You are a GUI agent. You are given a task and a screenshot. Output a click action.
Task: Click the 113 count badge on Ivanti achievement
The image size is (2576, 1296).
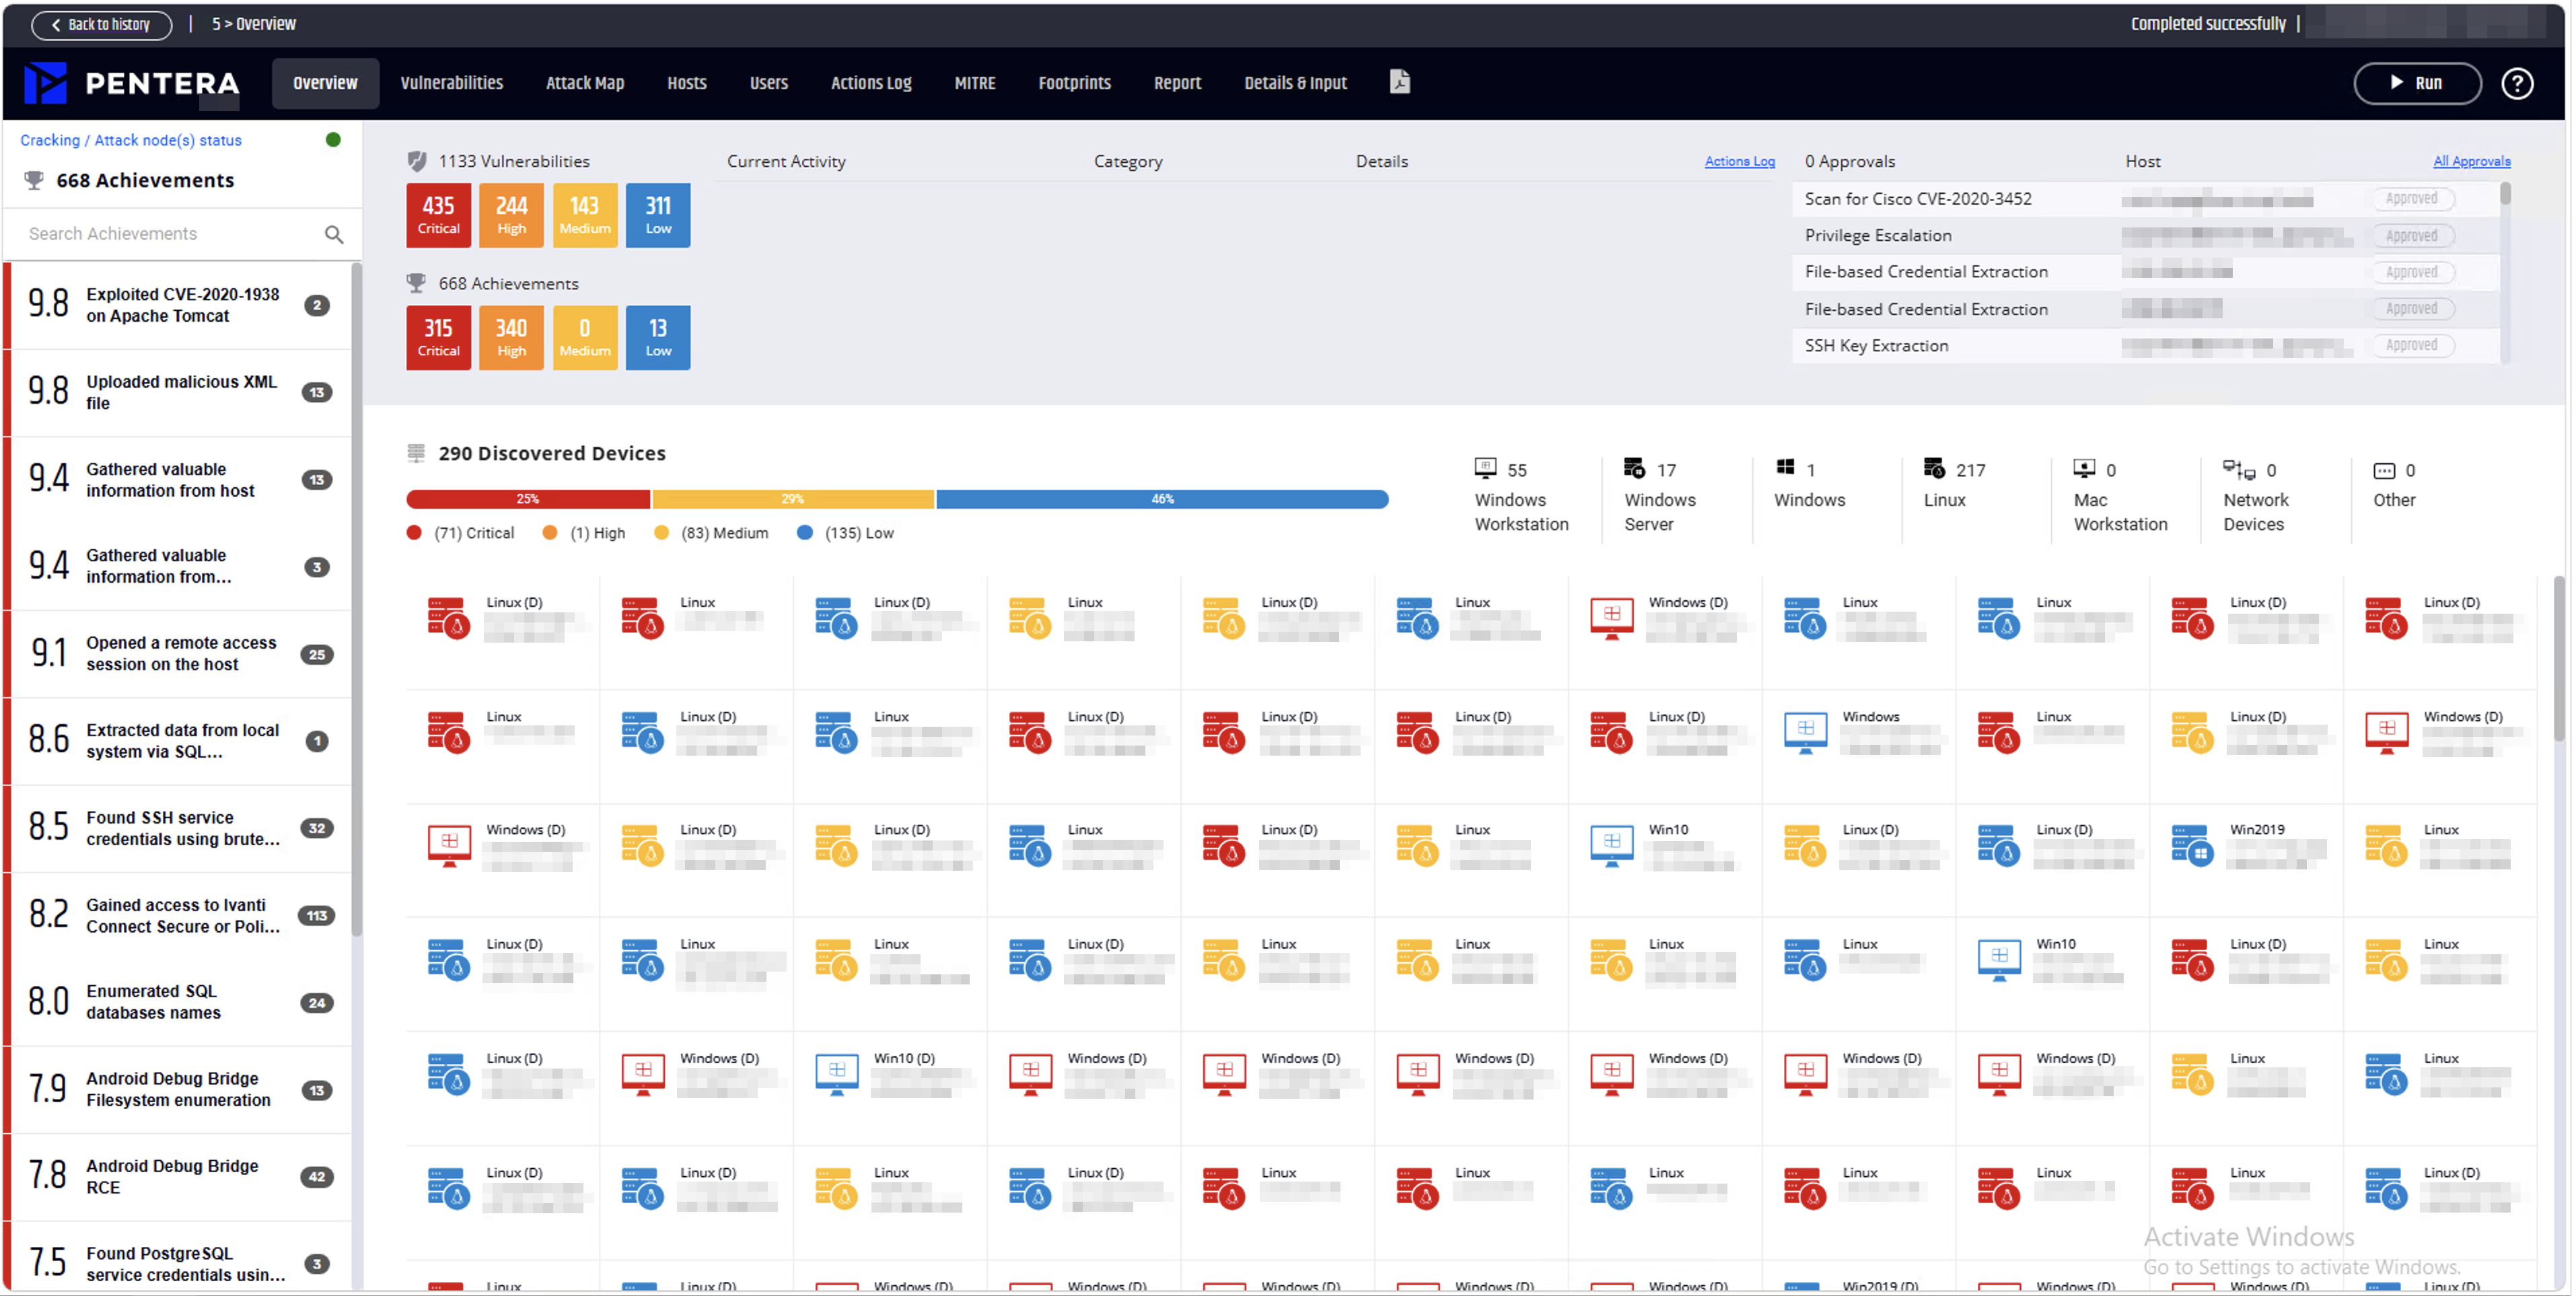[317, 916]
